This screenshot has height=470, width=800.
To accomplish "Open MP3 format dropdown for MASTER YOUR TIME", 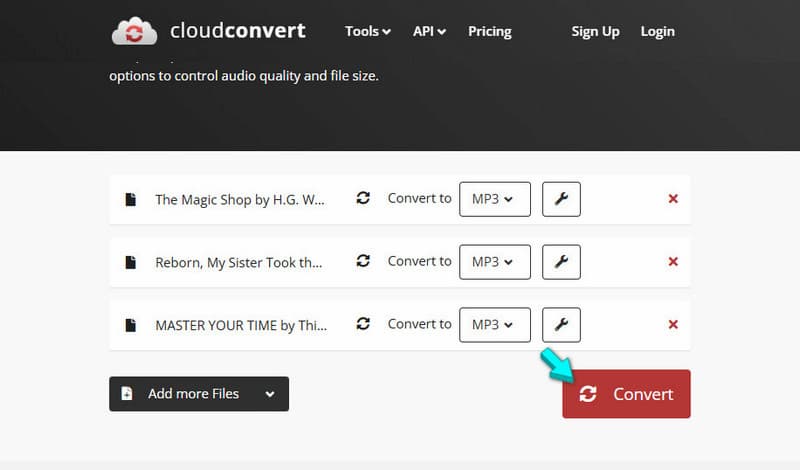I will (x=495, y=325).
